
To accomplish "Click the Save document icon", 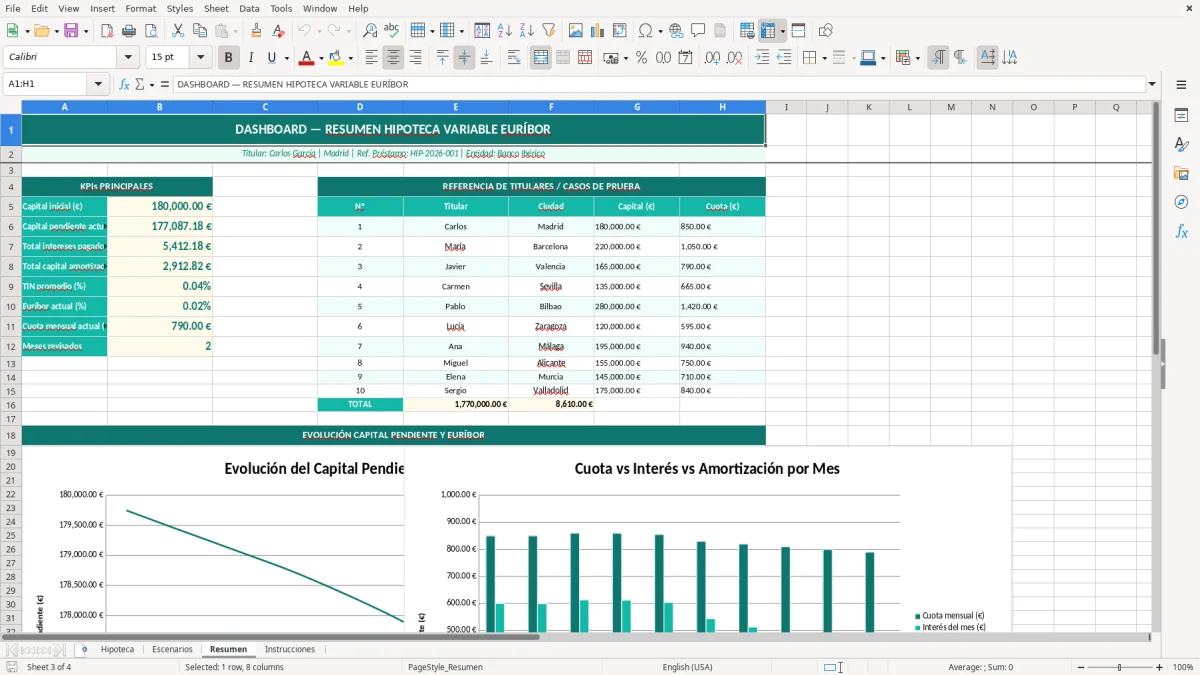I will tap(71, 31).
